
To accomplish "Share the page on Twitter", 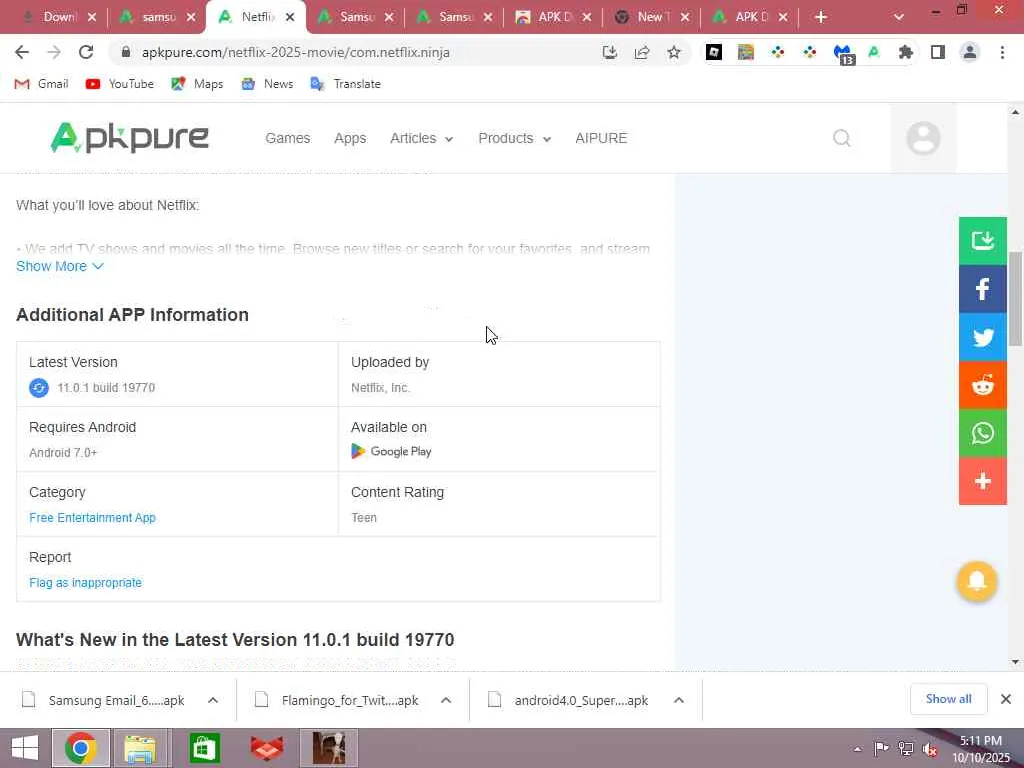I will coord(982,337).
